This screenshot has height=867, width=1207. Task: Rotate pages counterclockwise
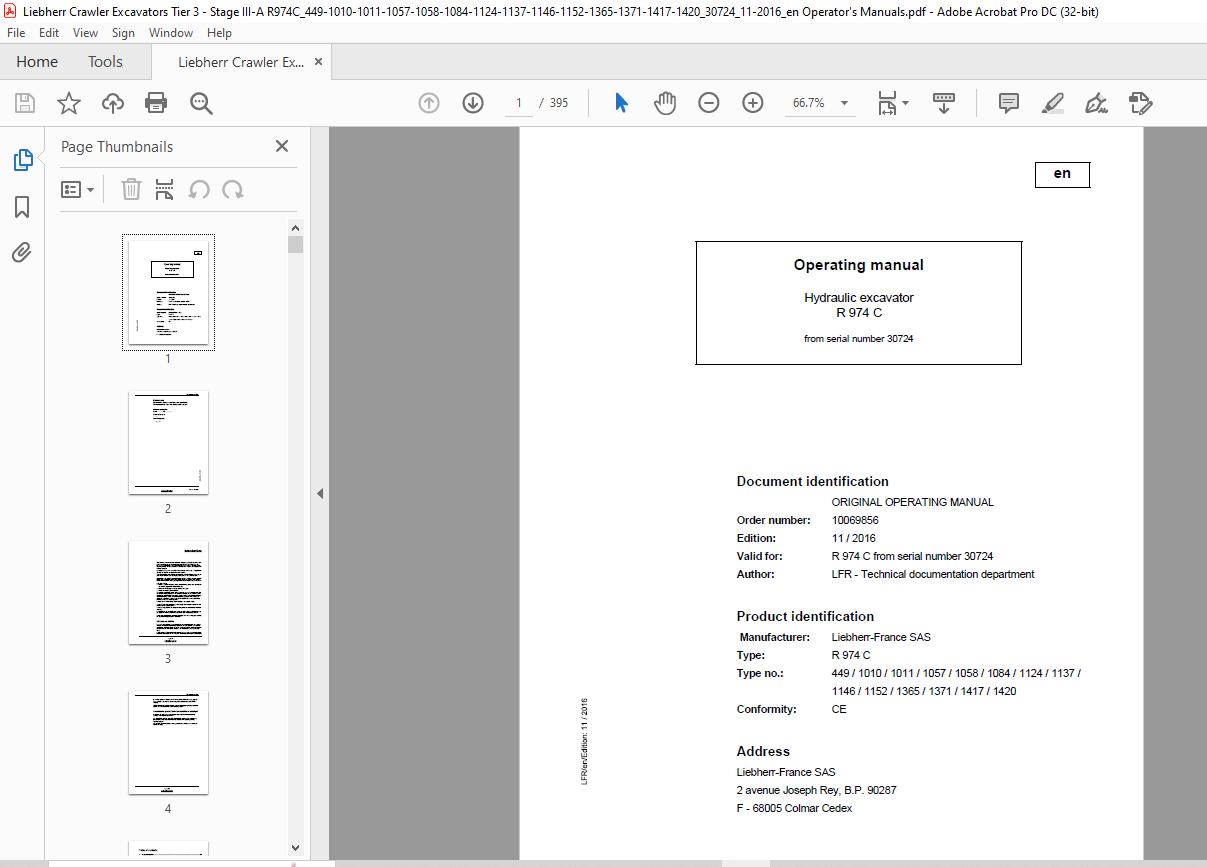click(199, 189)
